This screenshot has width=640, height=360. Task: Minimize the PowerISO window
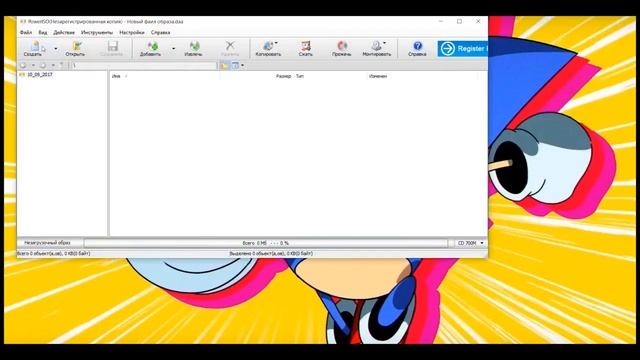(441, 21)
